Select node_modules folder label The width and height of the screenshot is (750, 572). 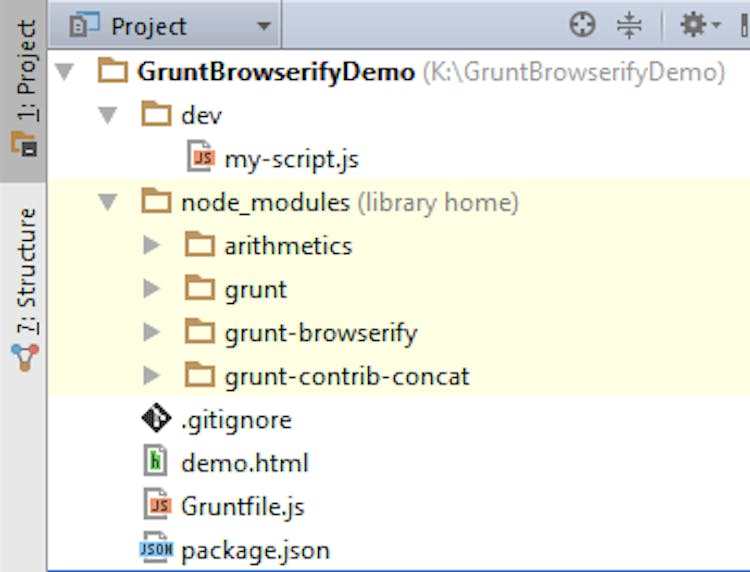click(x=265, y=203)
